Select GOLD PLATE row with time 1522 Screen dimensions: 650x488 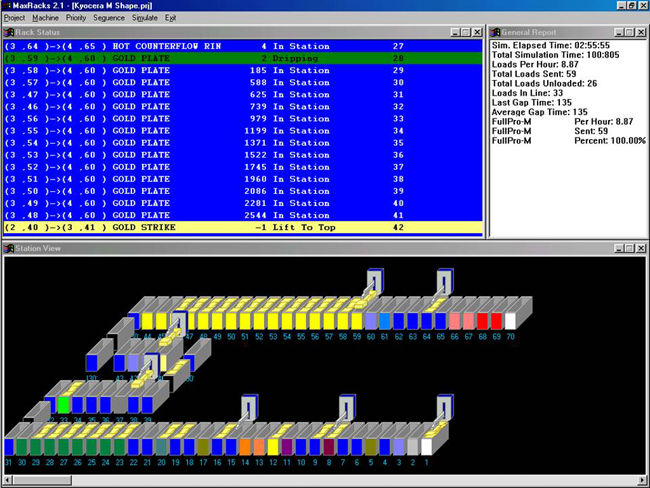(x=243, y=155)
